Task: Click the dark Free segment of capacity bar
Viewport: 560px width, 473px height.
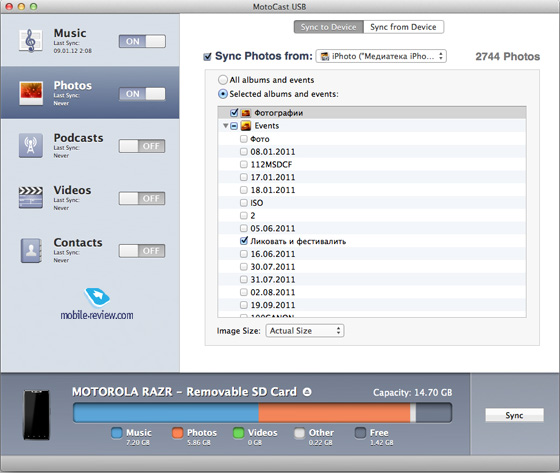Action: point(433,413)
